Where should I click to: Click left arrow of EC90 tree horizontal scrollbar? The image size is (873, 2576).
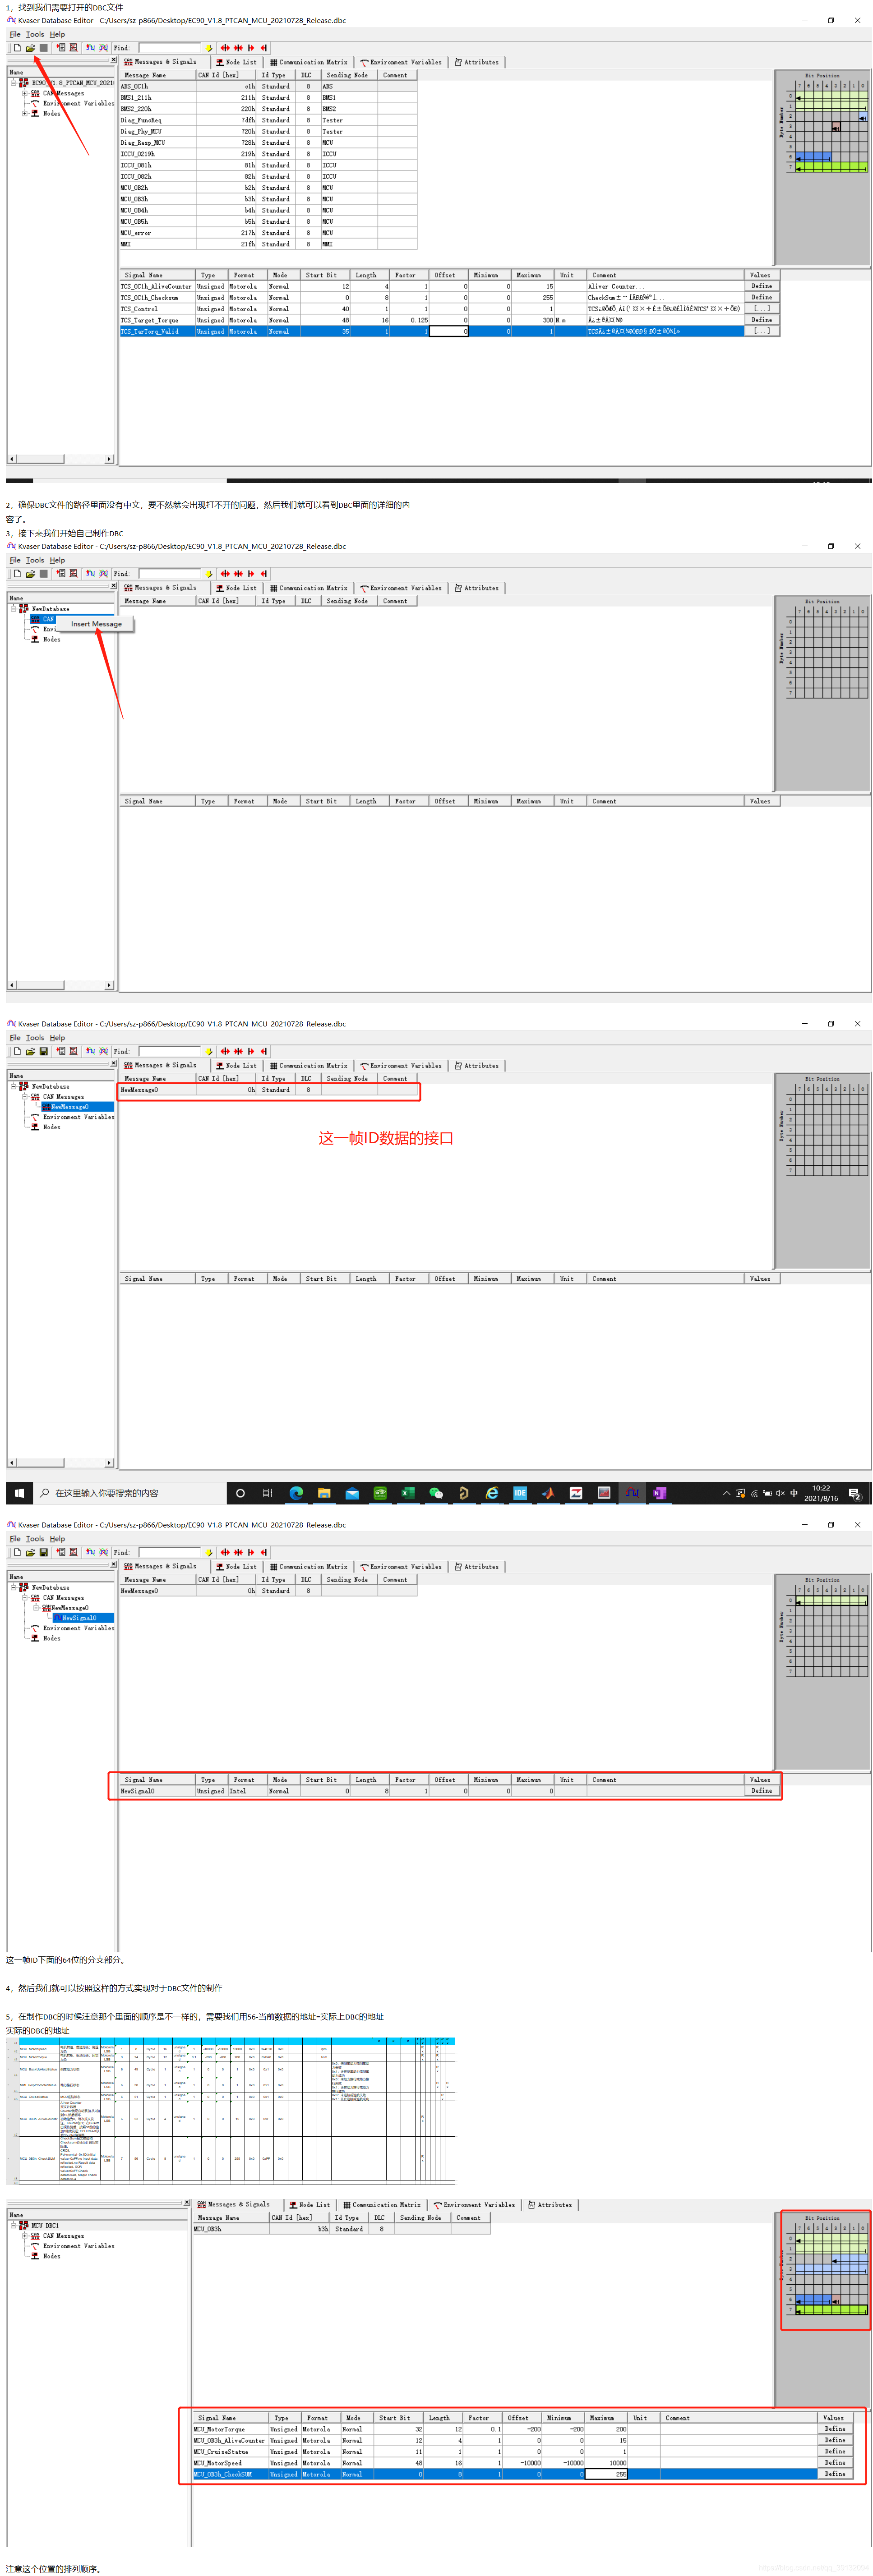(x=12, y=459)
